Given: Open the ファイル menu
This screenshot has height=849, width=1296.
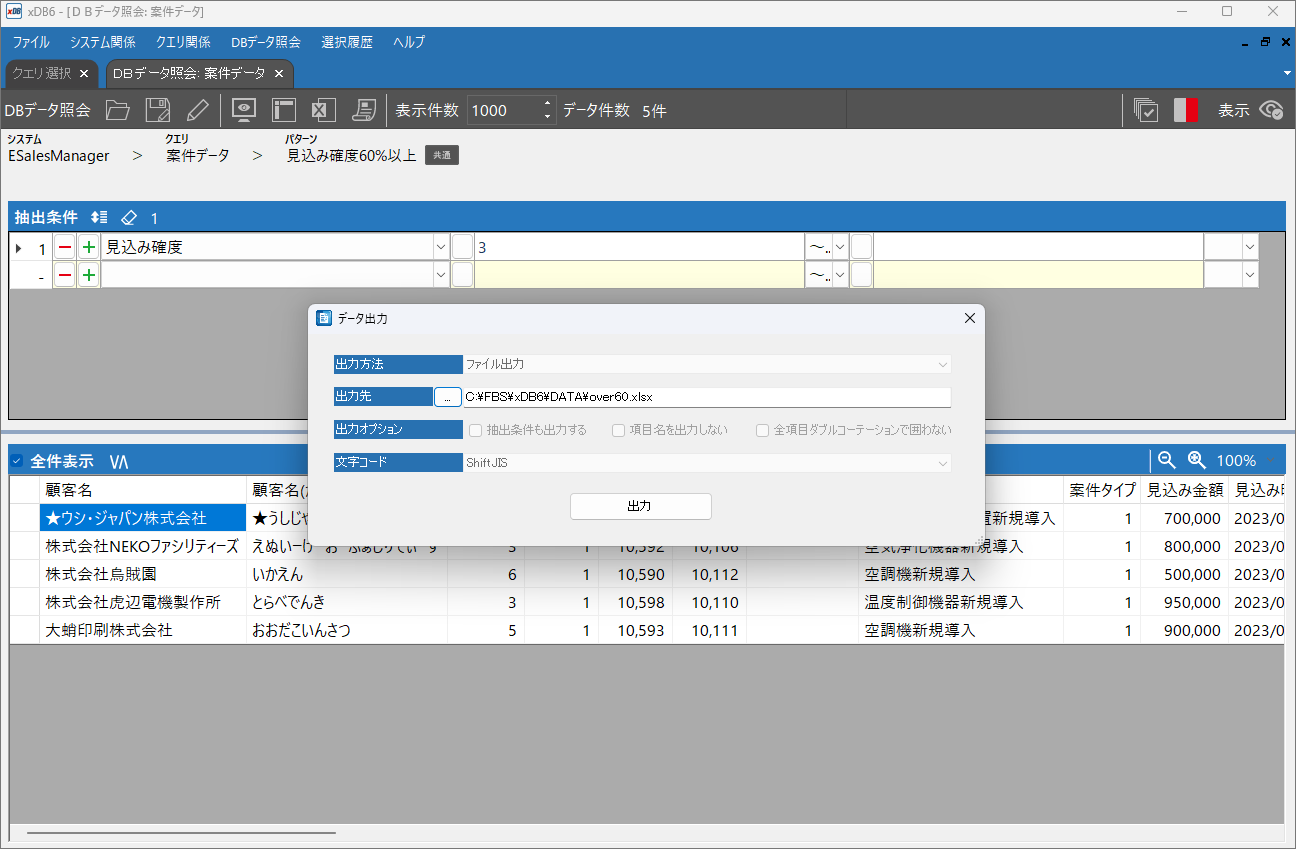Looking at the screenshot, I should 31,42.
